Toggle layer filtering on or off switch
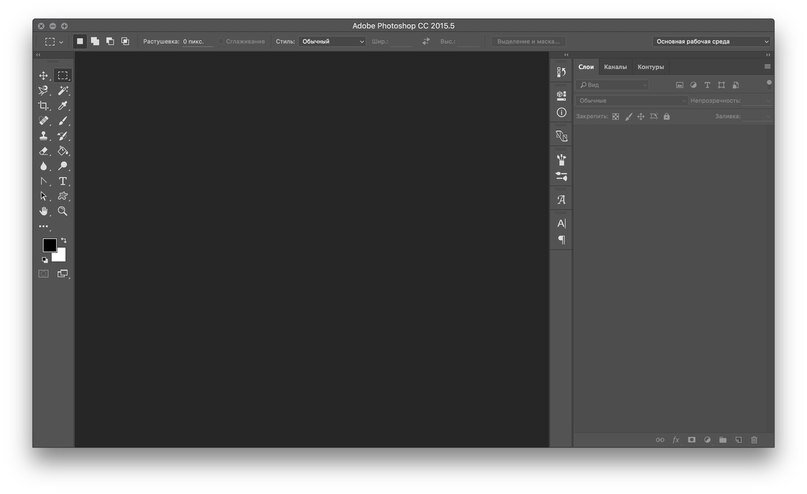This screenshot has height=494, width=807. pyautogui.click(x=769, y=83)
